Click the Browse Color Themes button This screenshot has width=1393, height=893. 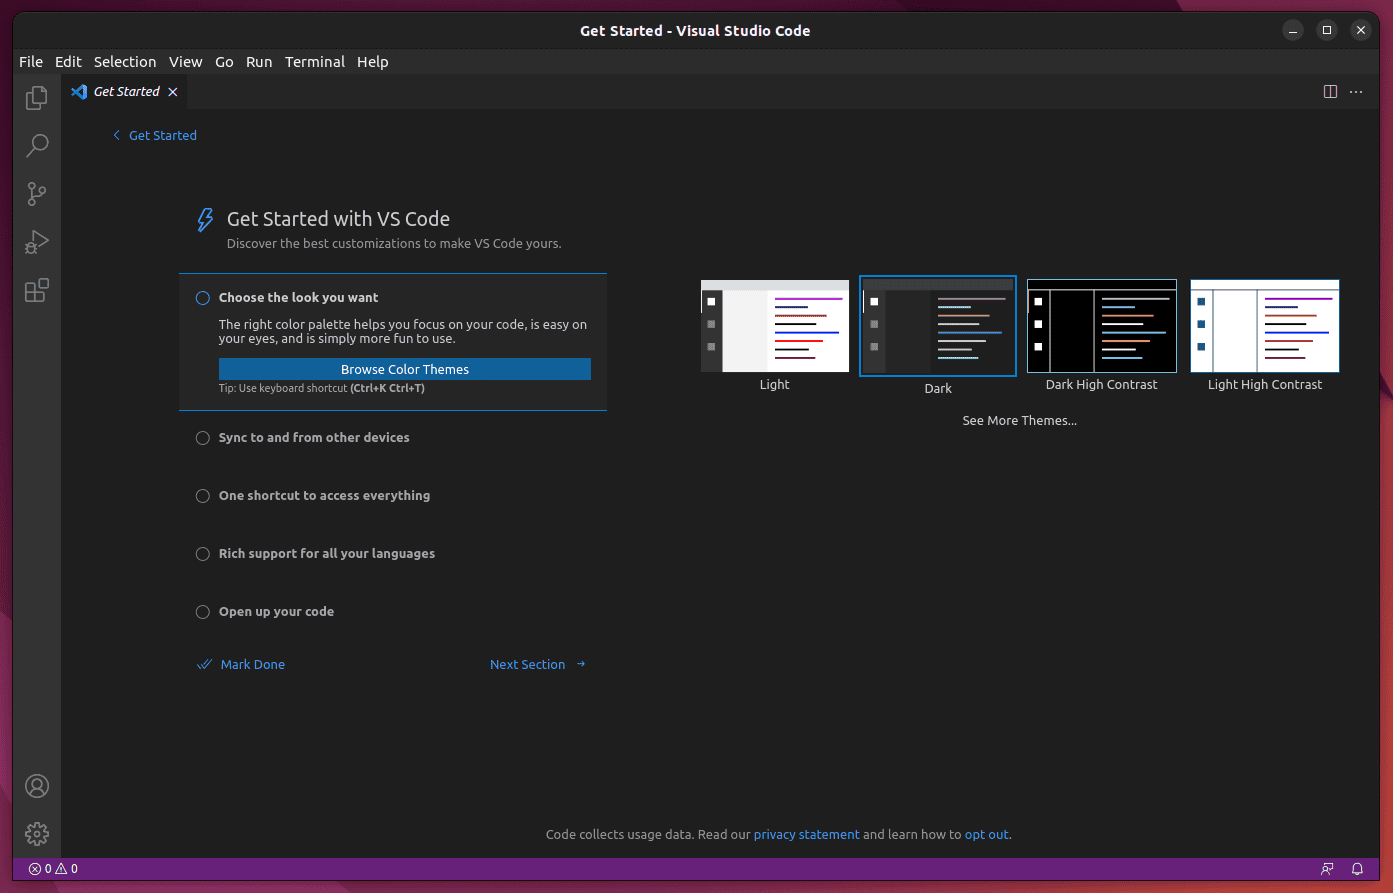coord(404,369)
